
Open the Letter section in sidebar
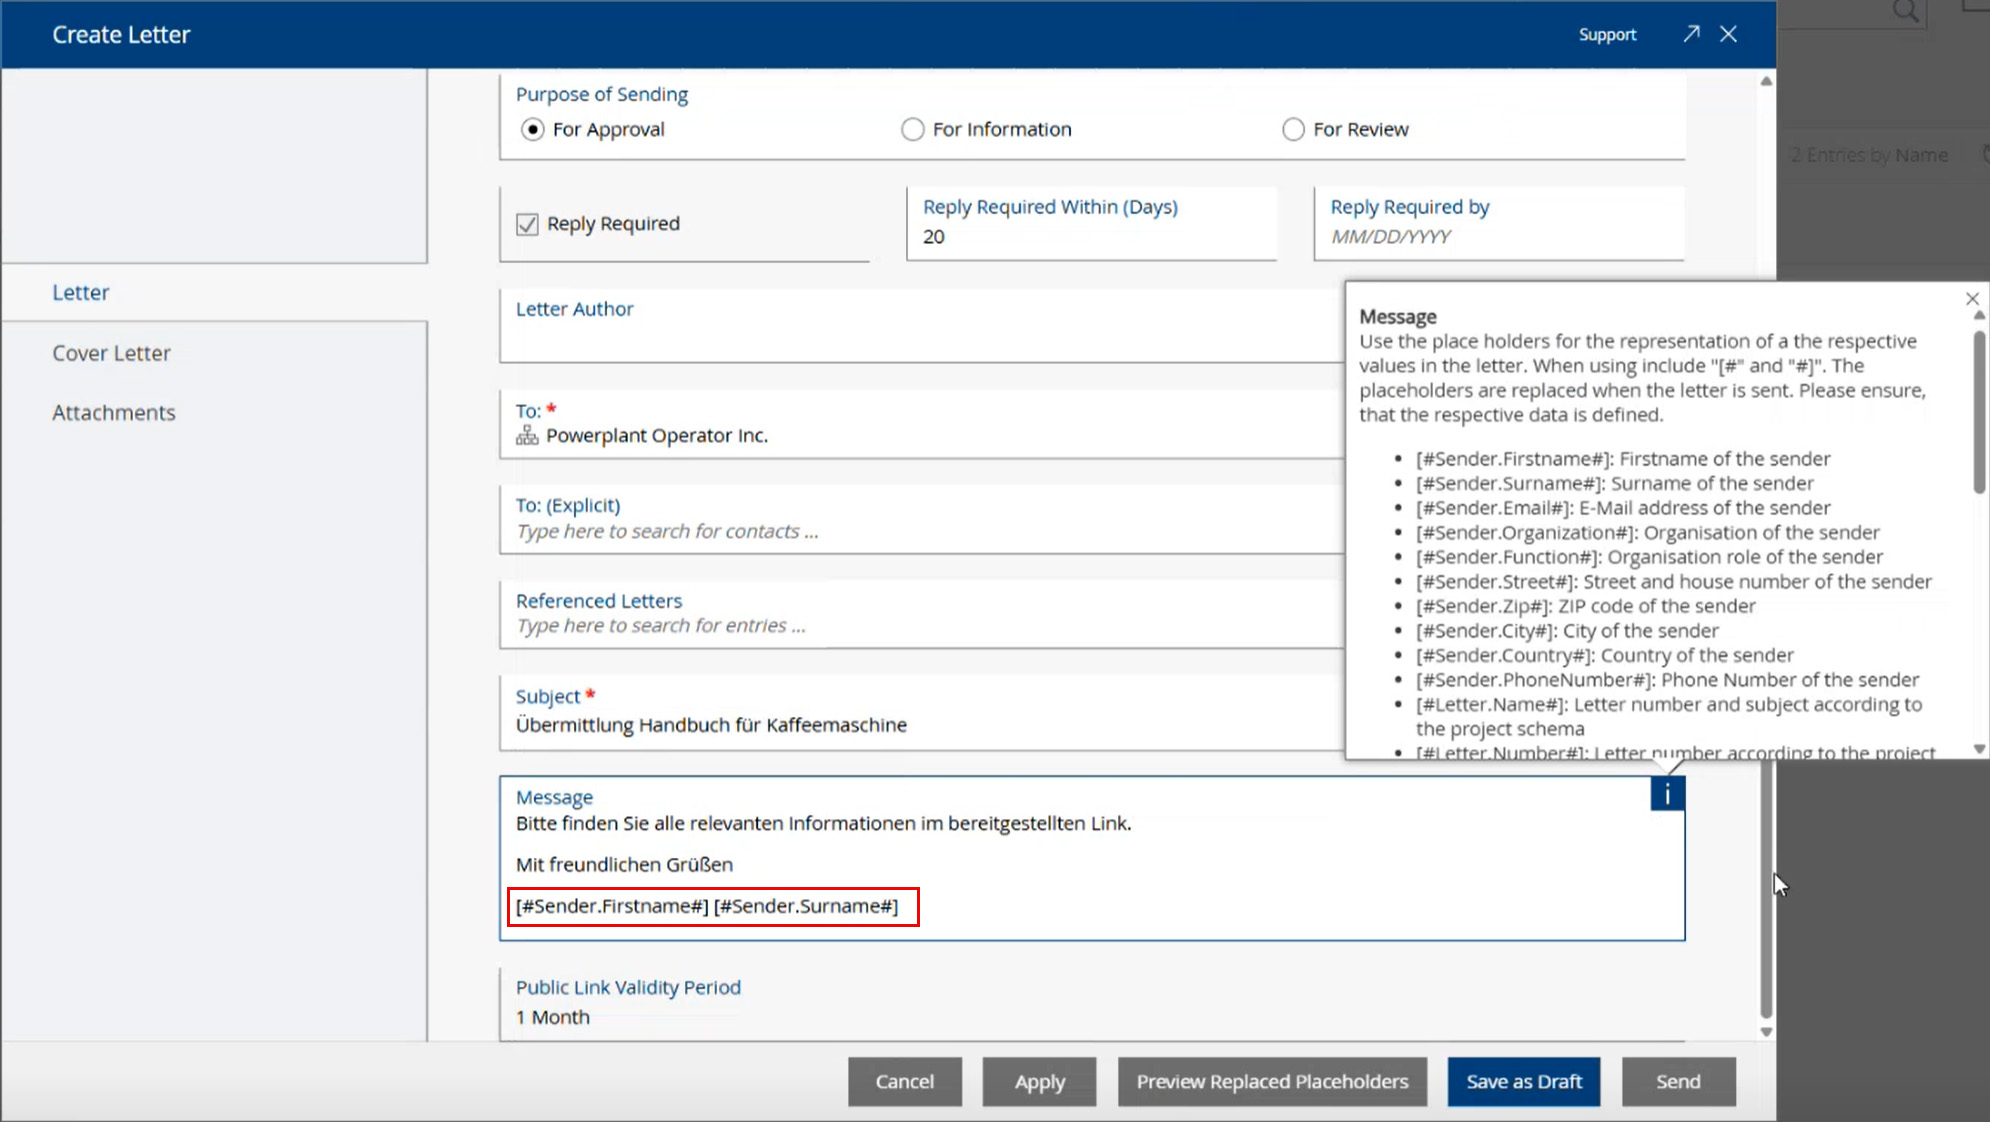[81, 293]
